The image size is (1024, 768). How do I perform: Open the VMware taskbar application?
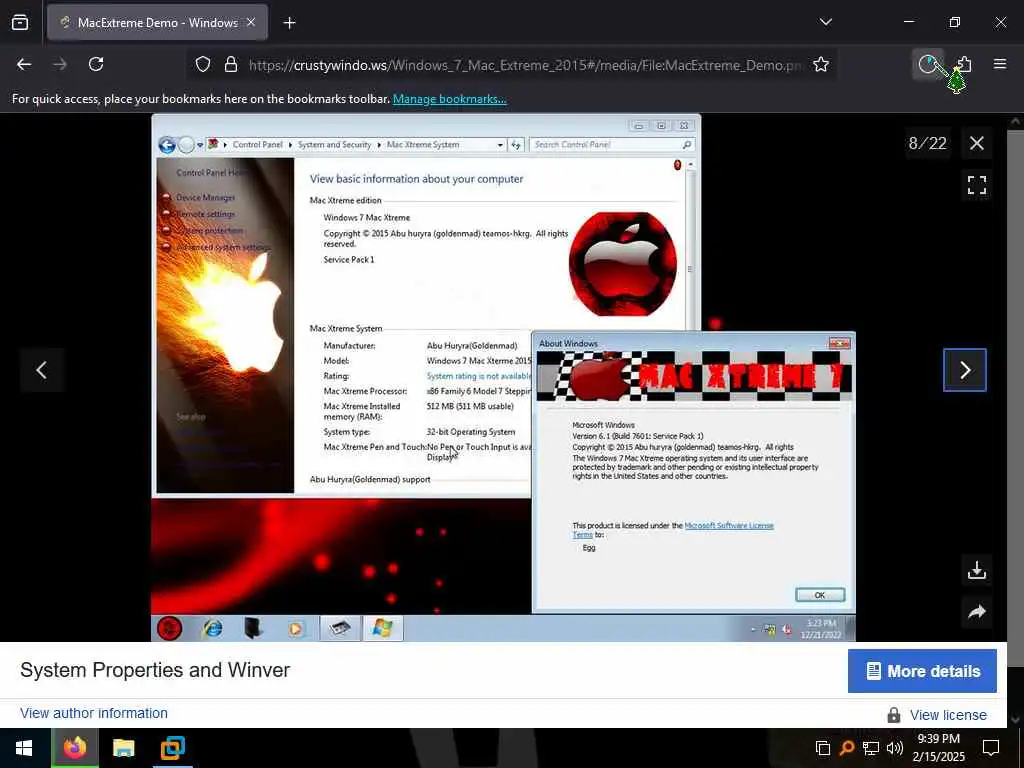tap(172, 748)
